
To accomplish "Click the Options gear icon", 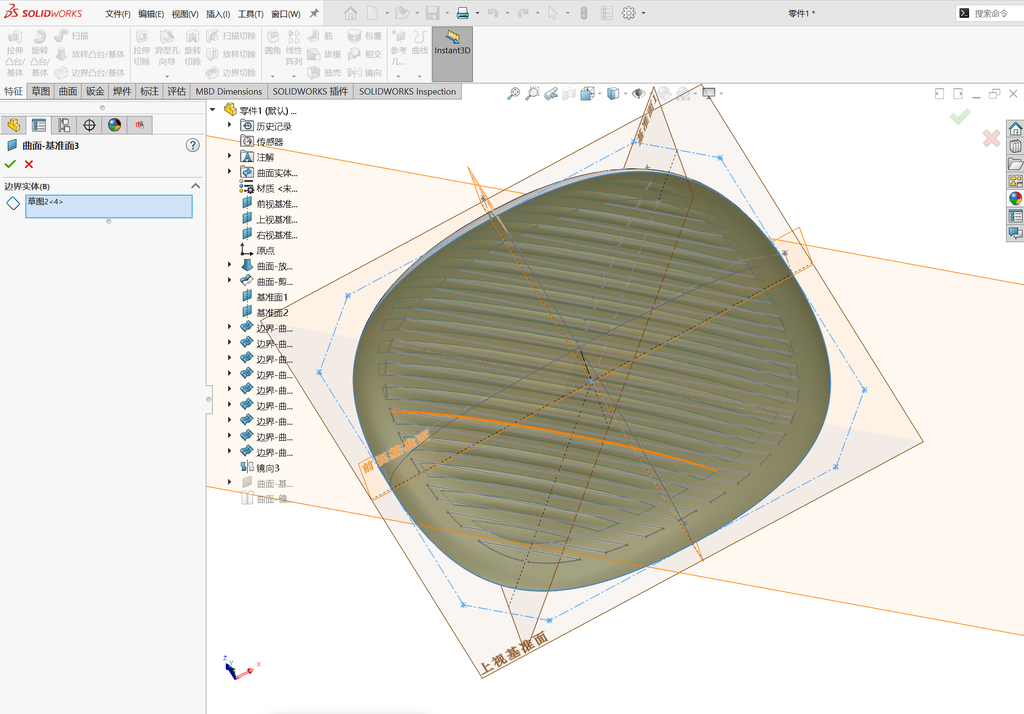I will pyautogui.click(x=628, y=13).
